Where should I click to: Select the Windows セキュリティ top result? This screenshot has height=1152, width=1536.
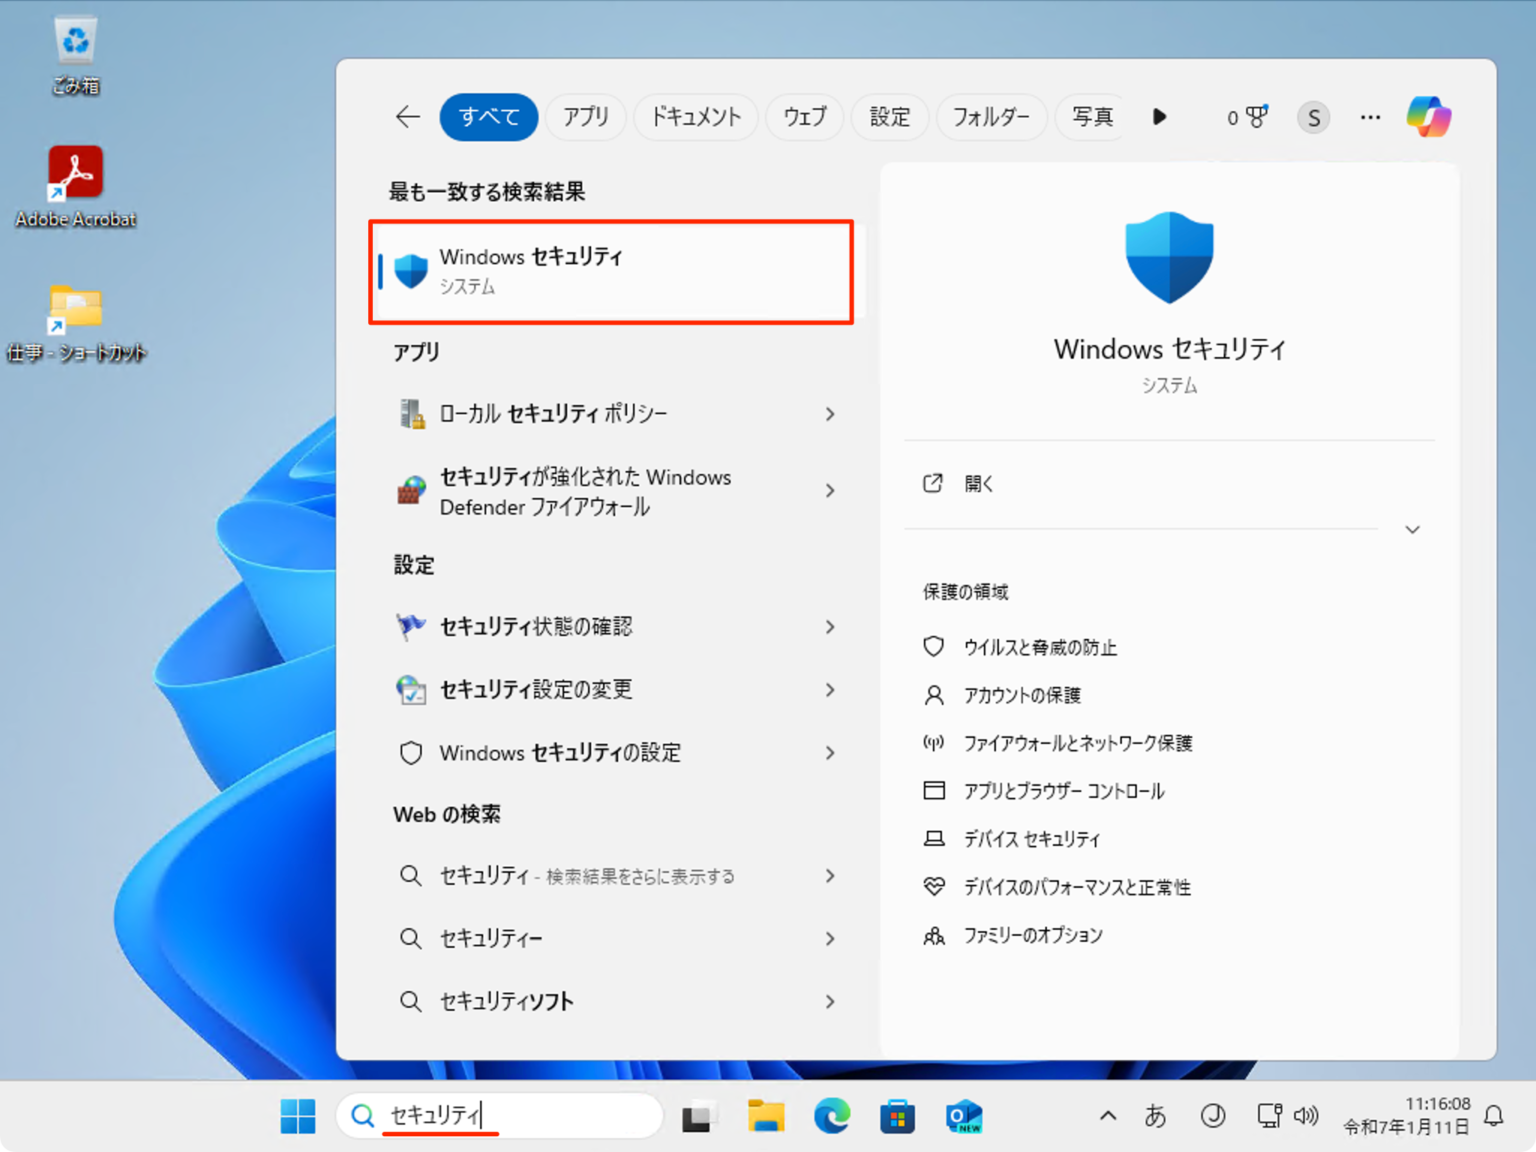click(611, 270)
